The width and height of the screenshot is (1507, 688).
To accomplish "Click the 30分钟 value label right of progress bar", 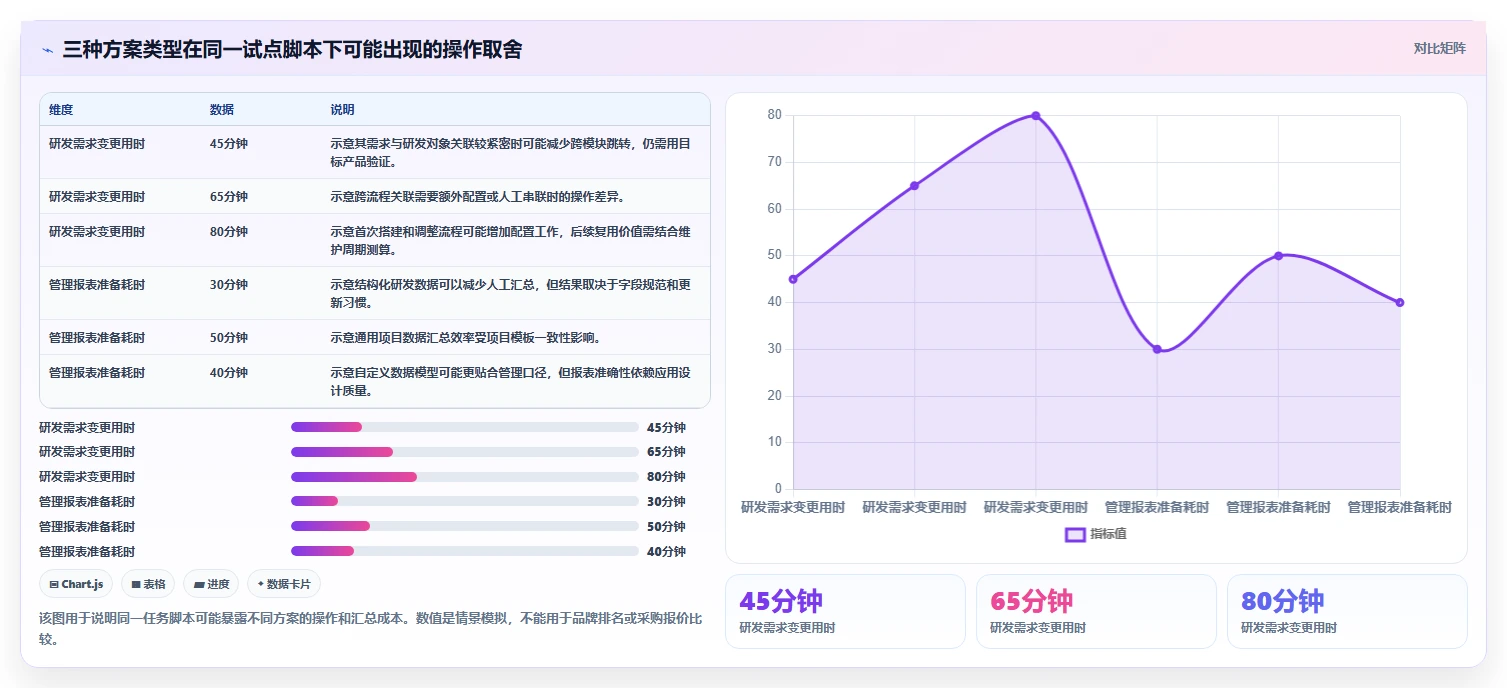I will coord(666,502).
